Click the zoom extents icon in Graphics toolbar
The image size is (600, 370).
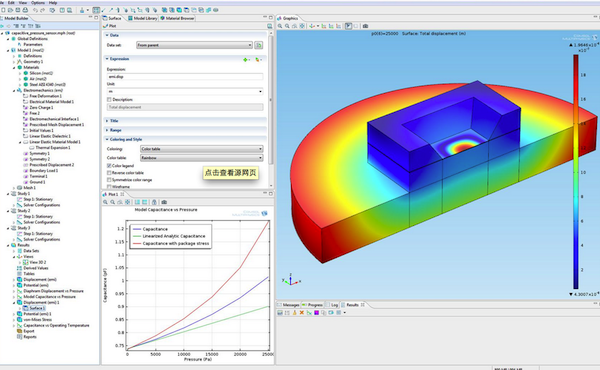click(x=302, y=26)
